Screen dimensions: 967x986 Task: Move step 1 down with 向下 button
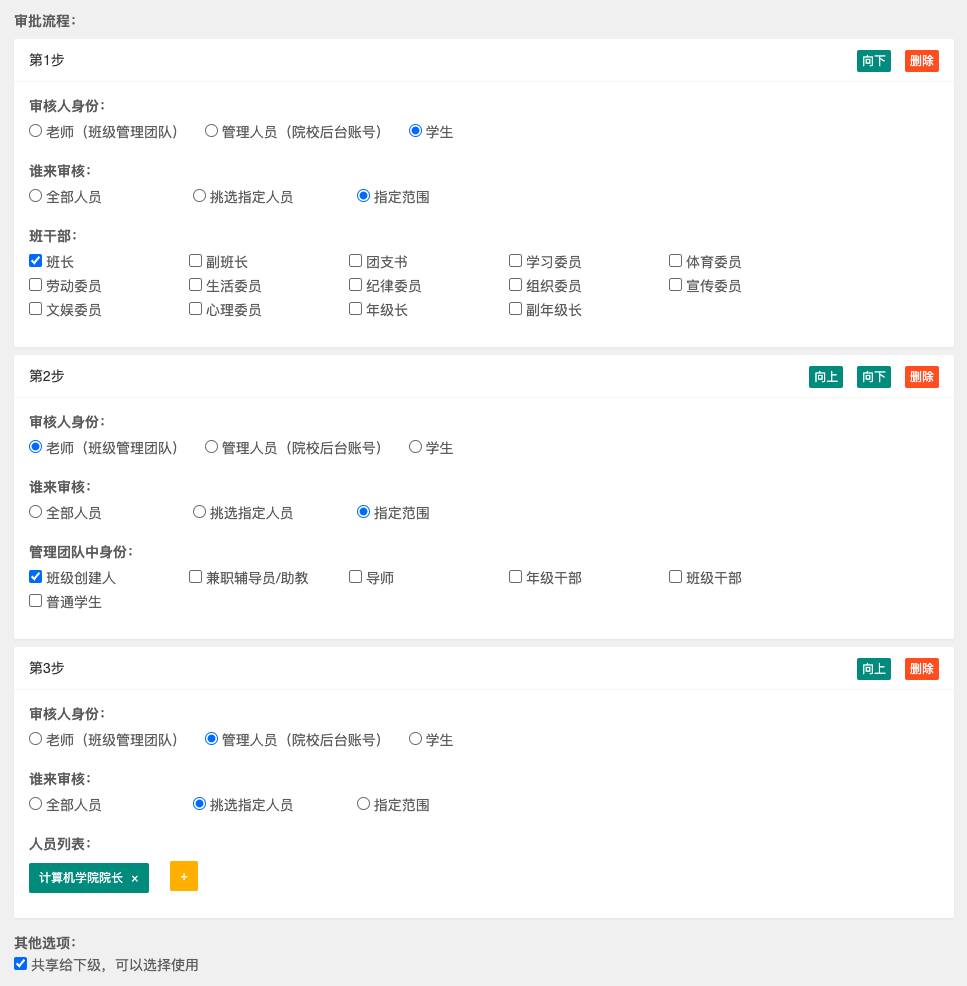click(873, 61)
